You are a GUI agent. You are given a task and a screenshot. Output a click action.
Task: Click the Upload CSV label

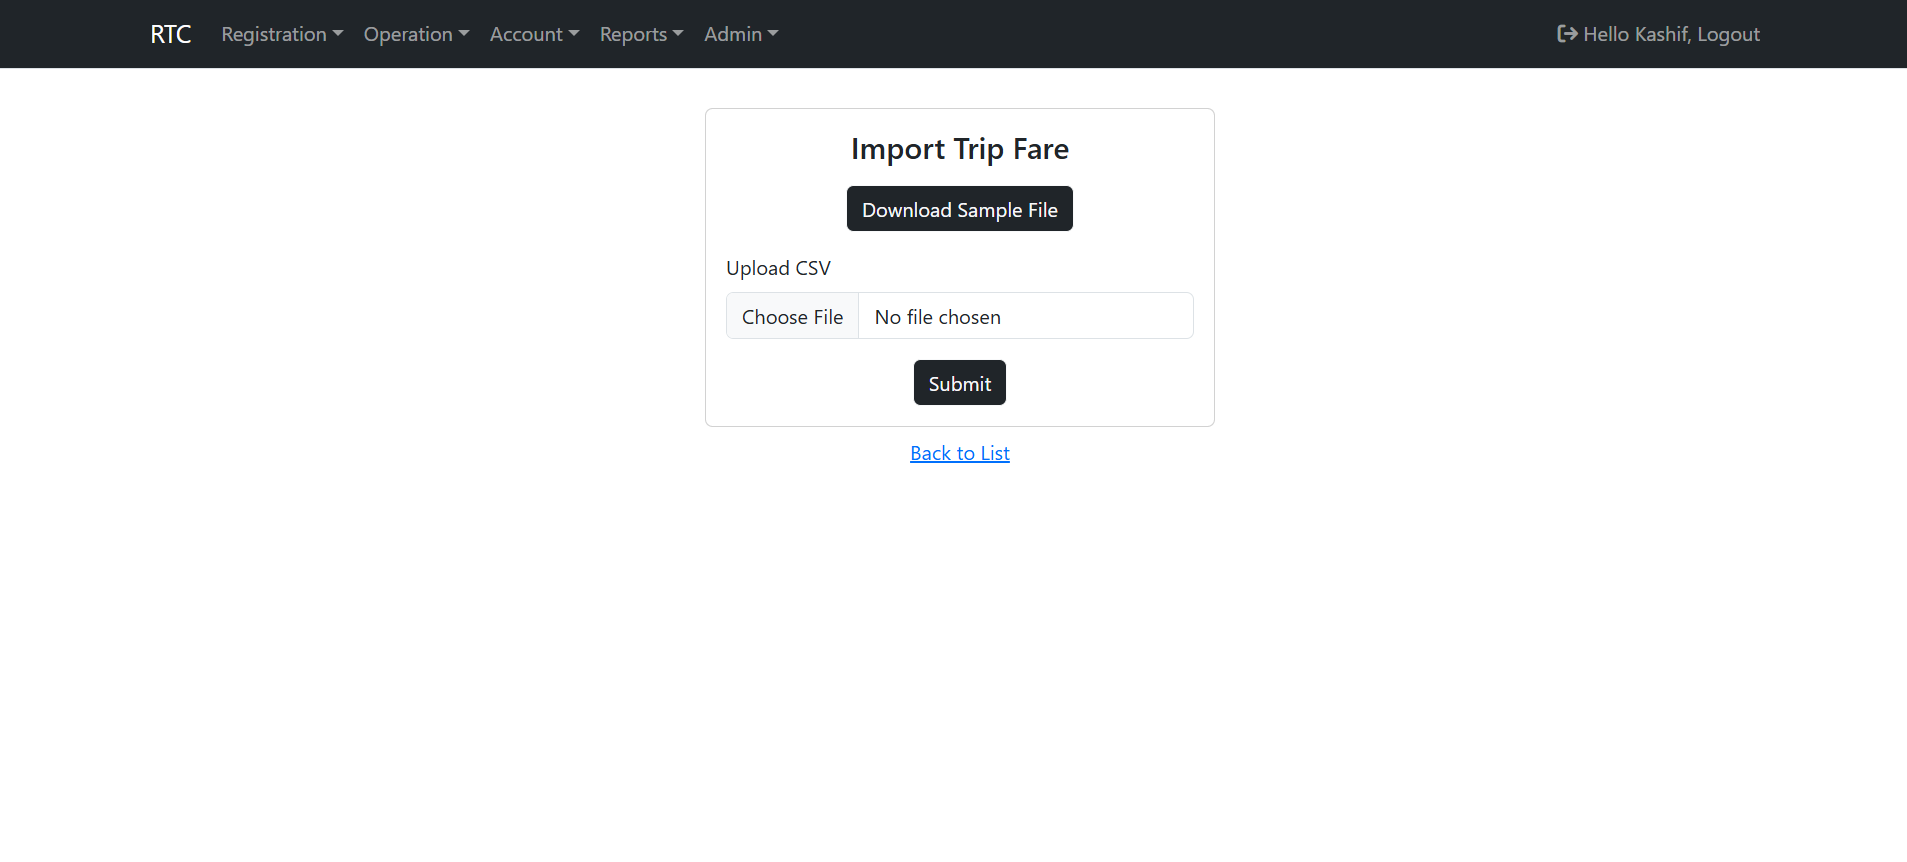(x=778, y=268)
